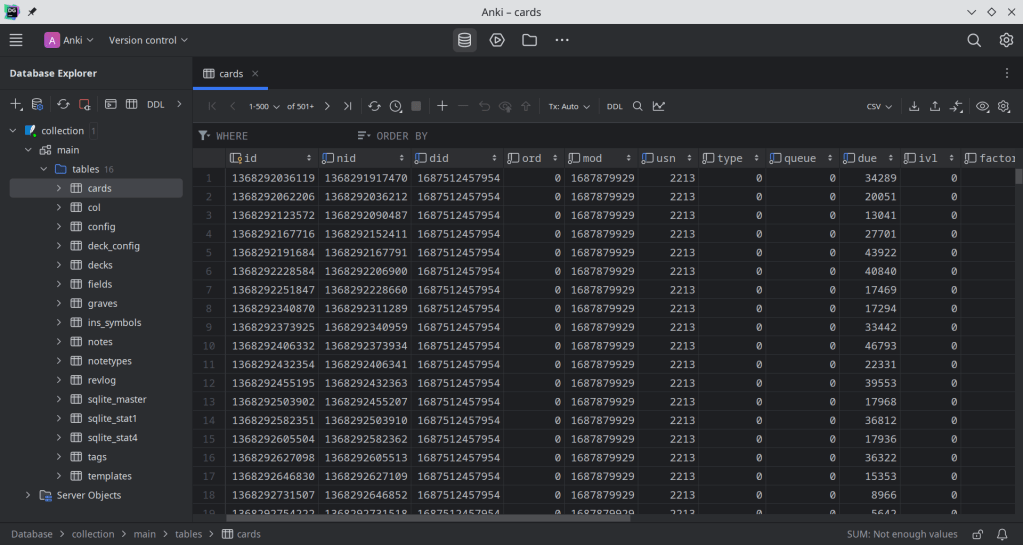
Task: Click Reload Page icon in grid toolbar
Action: 374,106
